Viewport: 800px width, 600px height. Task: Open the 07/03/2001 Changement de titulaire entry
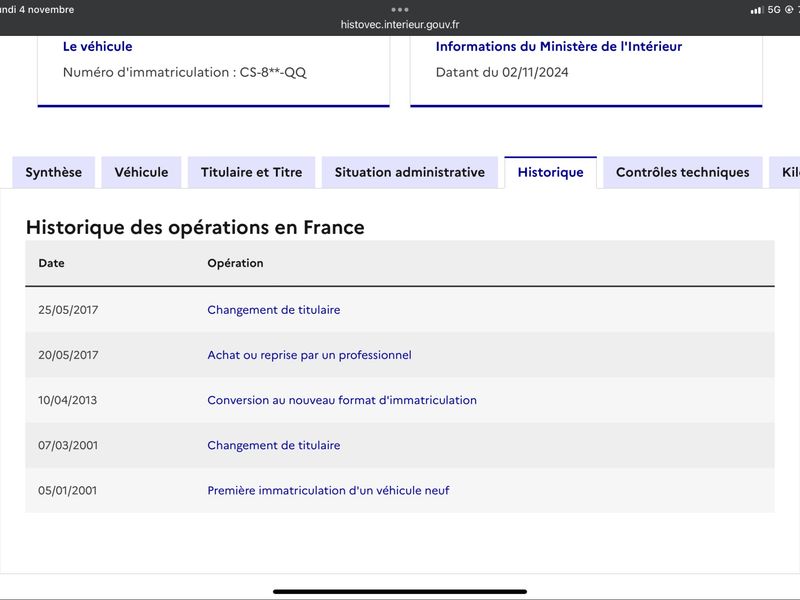[x=273, y=445]
